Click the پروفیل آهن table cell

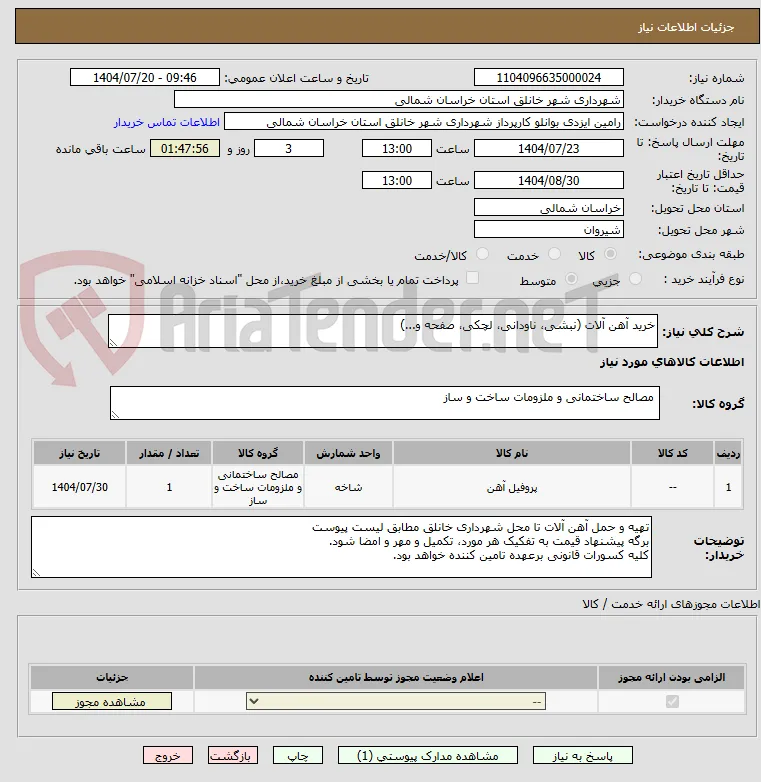click(512, 487)
